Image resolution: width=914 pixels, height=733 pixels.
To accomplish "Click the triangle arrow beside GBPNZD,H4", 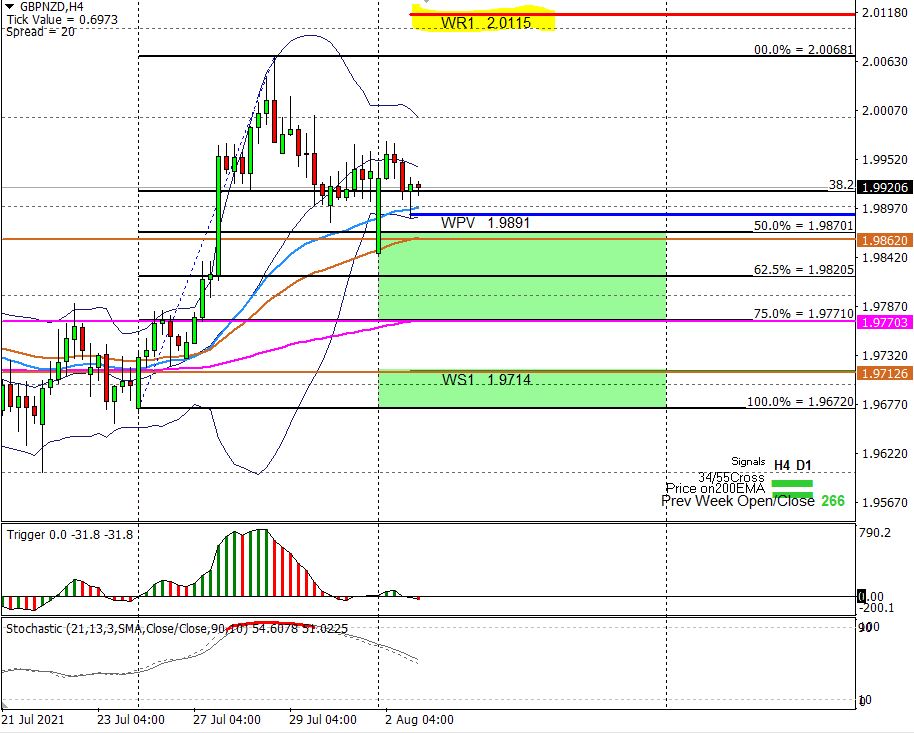I will (x=10, y=6).
